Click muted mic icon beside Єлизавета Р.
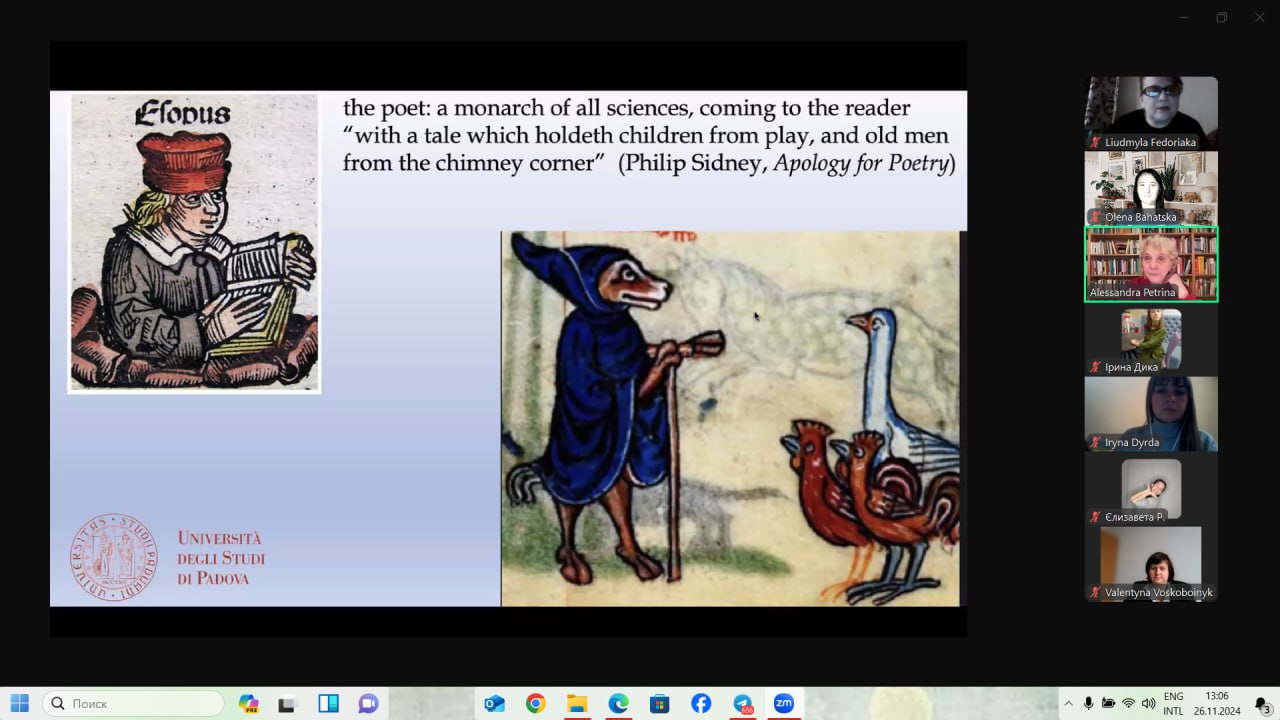This screenshot has width=1280, height=720. pyautogui.click(x=1096, y=517)
